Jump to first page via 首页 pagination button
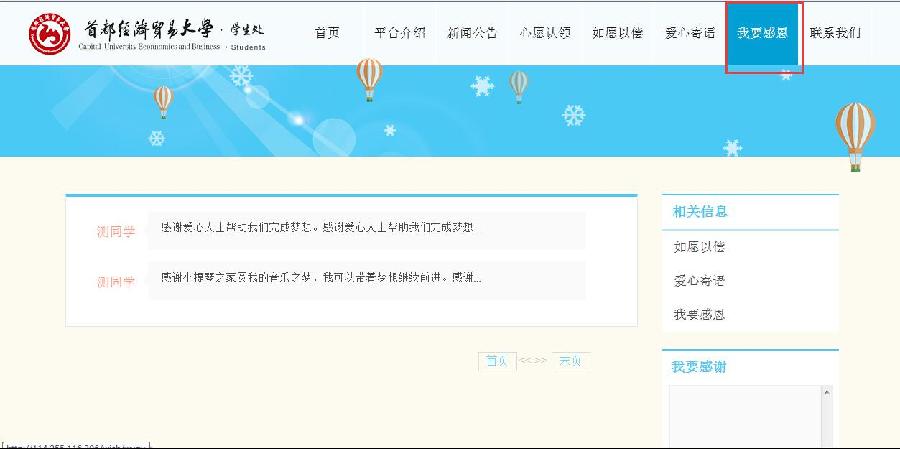 (x=497, y=361)
